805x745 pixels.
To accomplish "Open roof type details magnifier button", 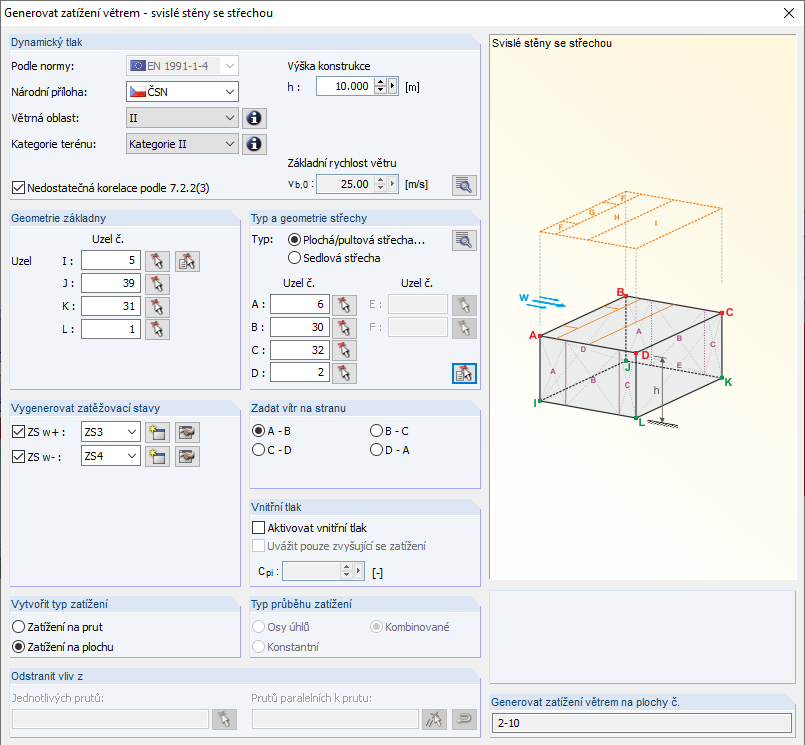I will (464, 240).
